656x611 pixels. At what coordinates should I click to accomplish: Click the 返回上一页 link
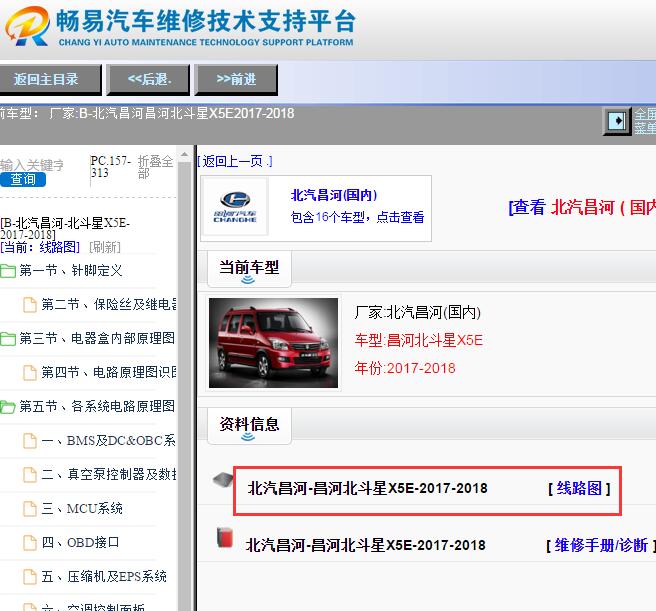[x=235, y=161]
